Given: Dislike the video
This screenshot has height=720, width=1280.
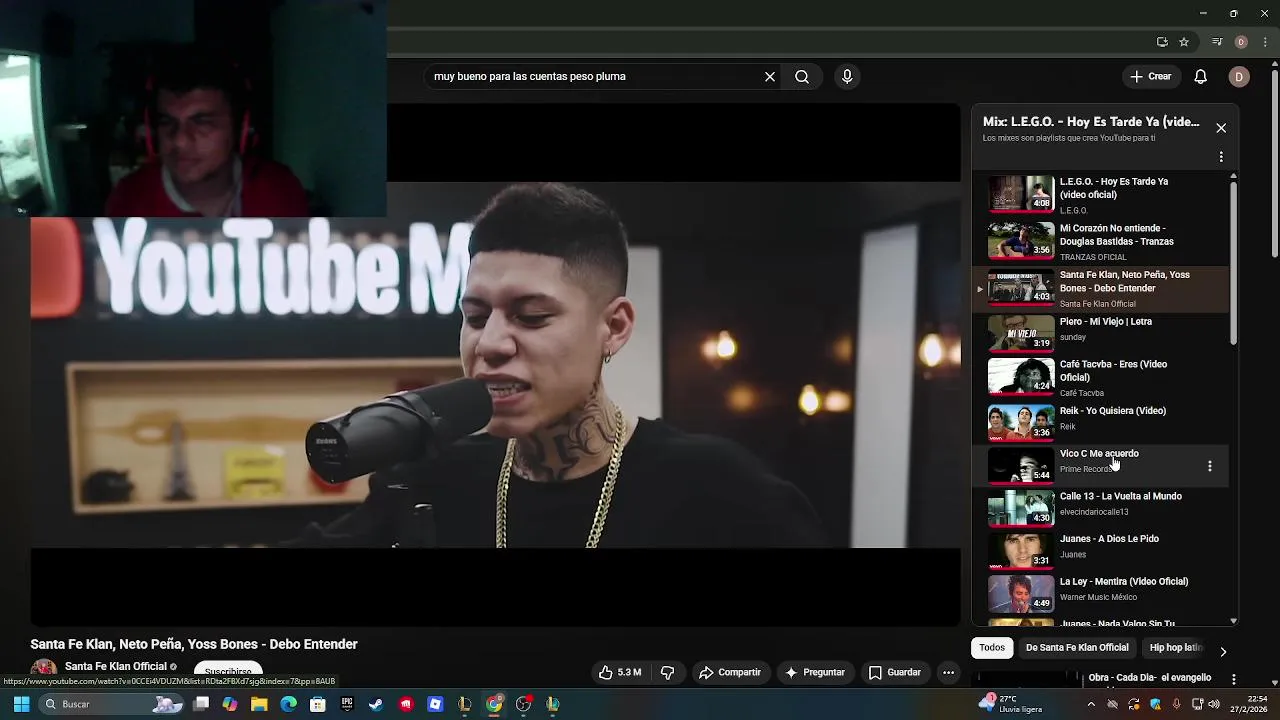Looking at the screenshot, I should [668, 673].
